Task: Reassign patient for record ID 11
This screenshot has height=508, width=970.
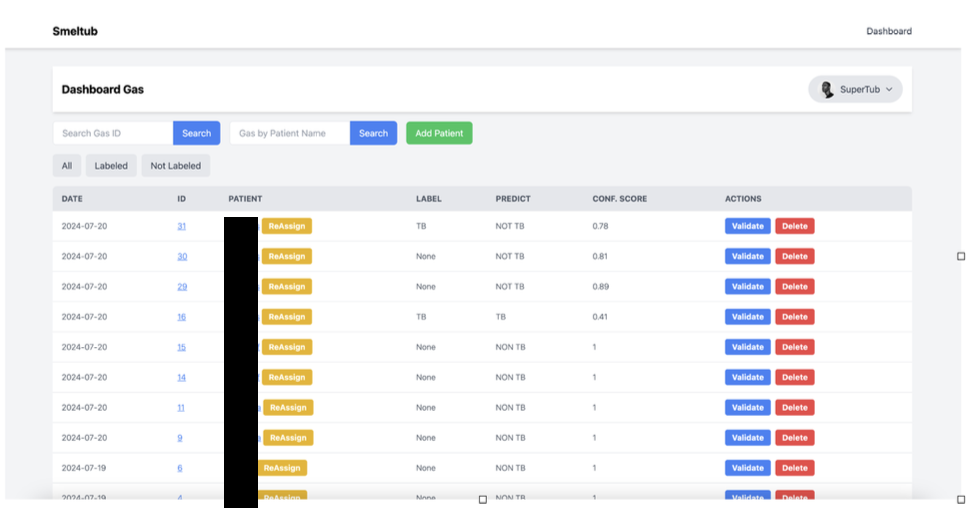Action: pyautogui.click(x=287, y=408)
